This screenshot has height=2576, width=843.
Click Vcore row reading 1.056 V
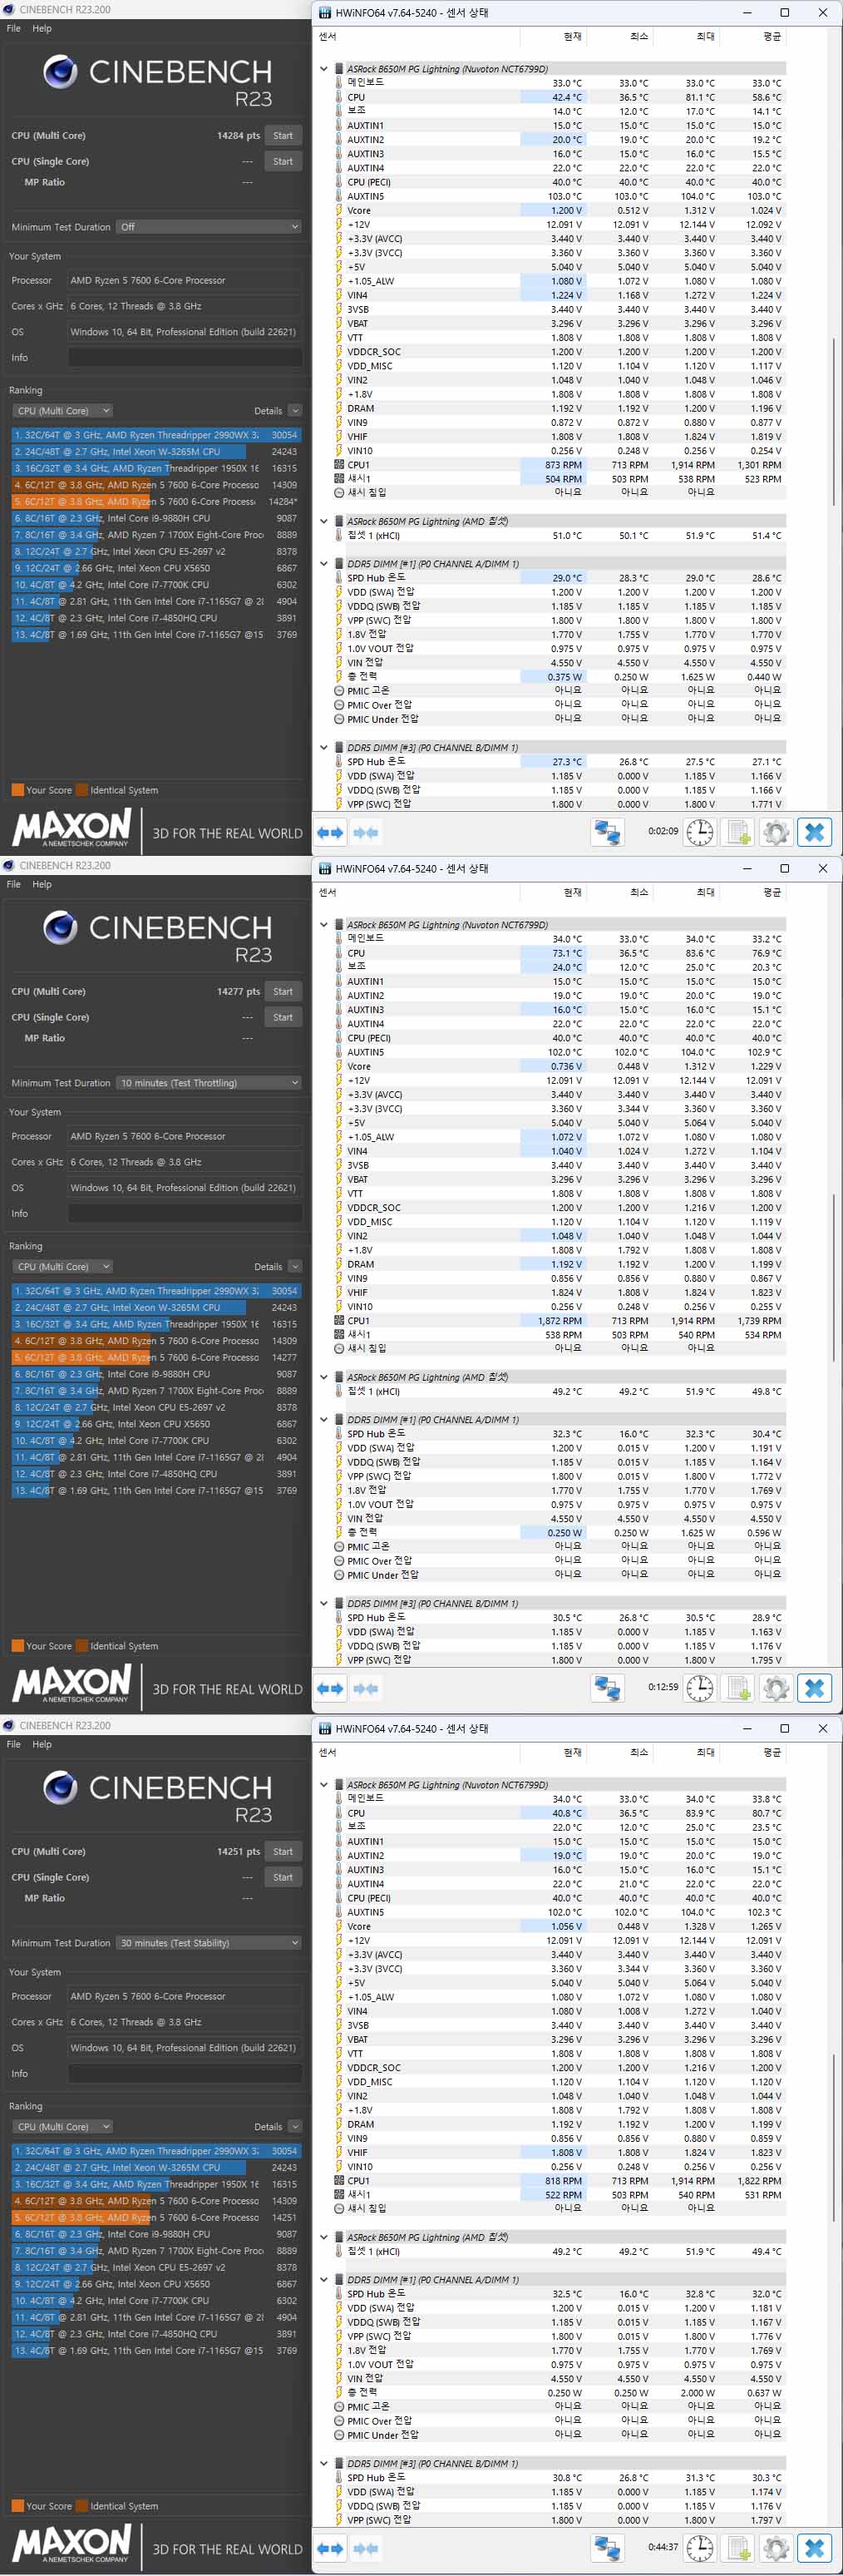(x=559, y=1927)
